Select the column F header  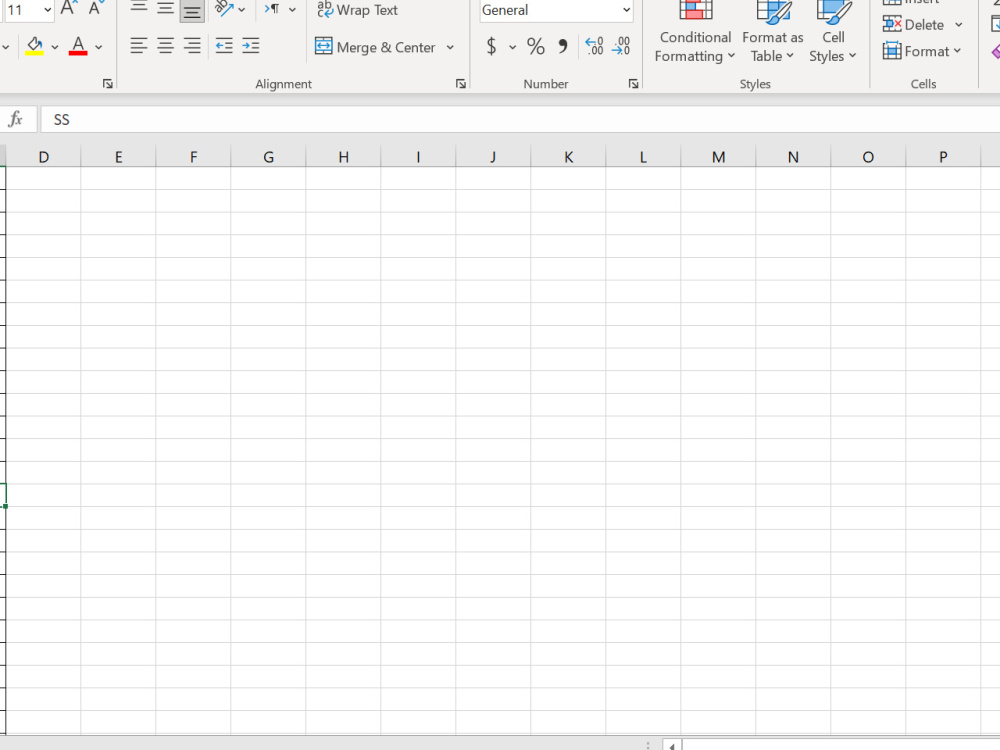click(x=193, y=157)
